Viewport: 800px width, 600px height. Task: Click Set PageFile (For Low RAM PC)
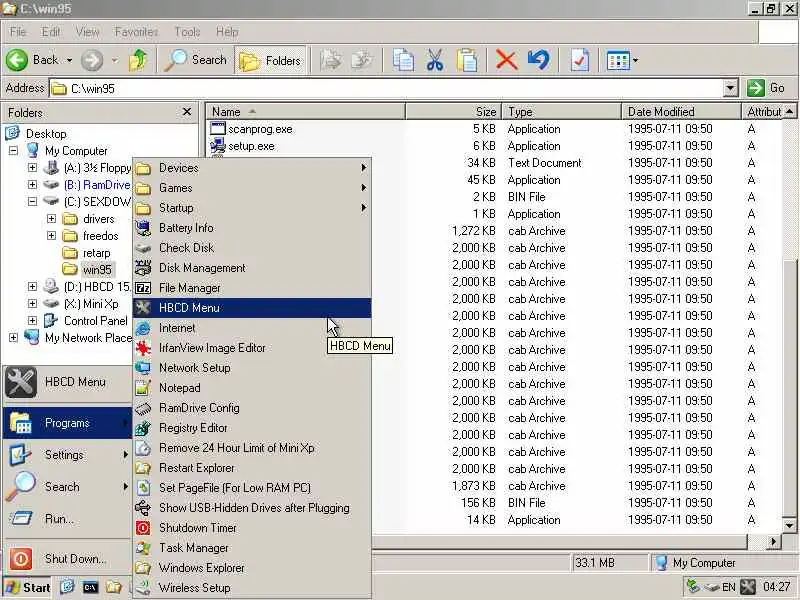coord(252,488)
